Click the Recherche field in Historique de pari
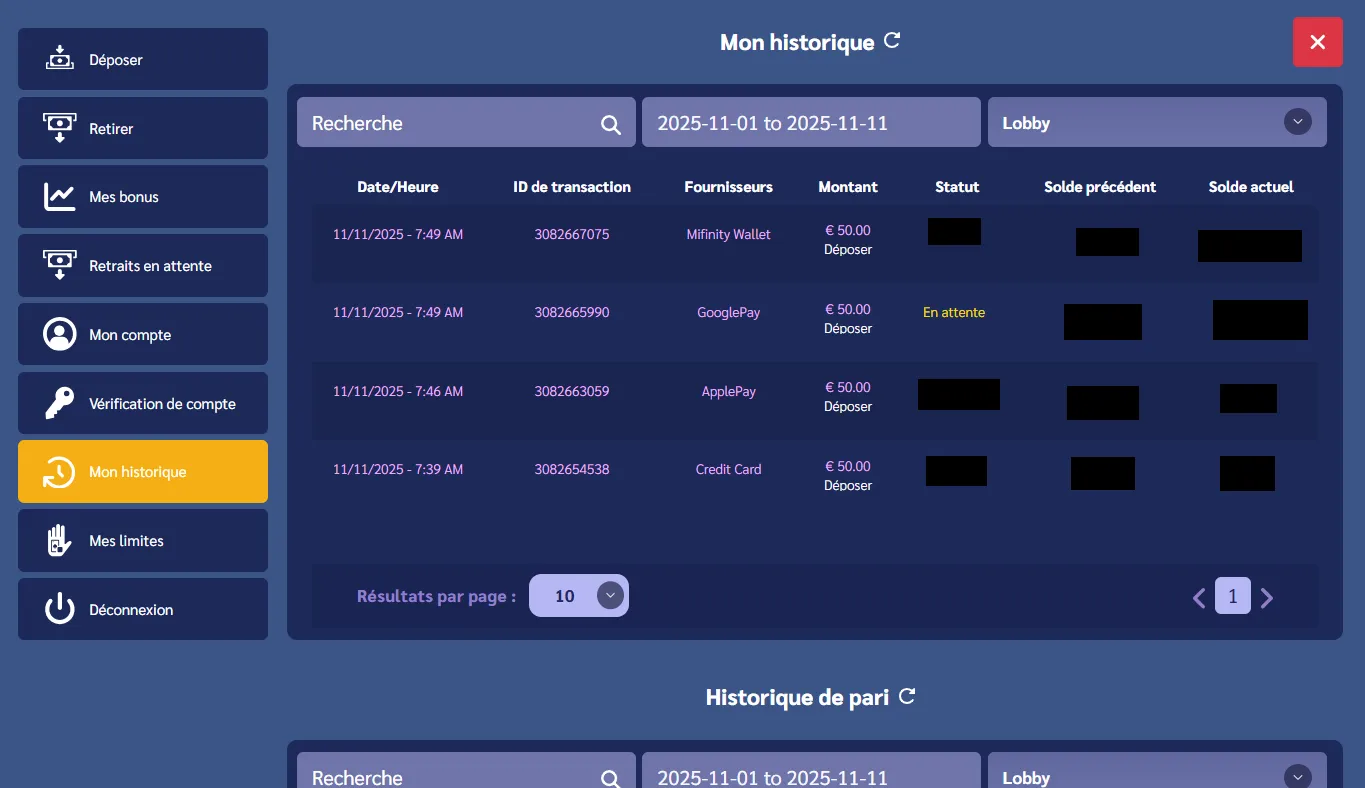The image size is (1365, 788). 466,771
